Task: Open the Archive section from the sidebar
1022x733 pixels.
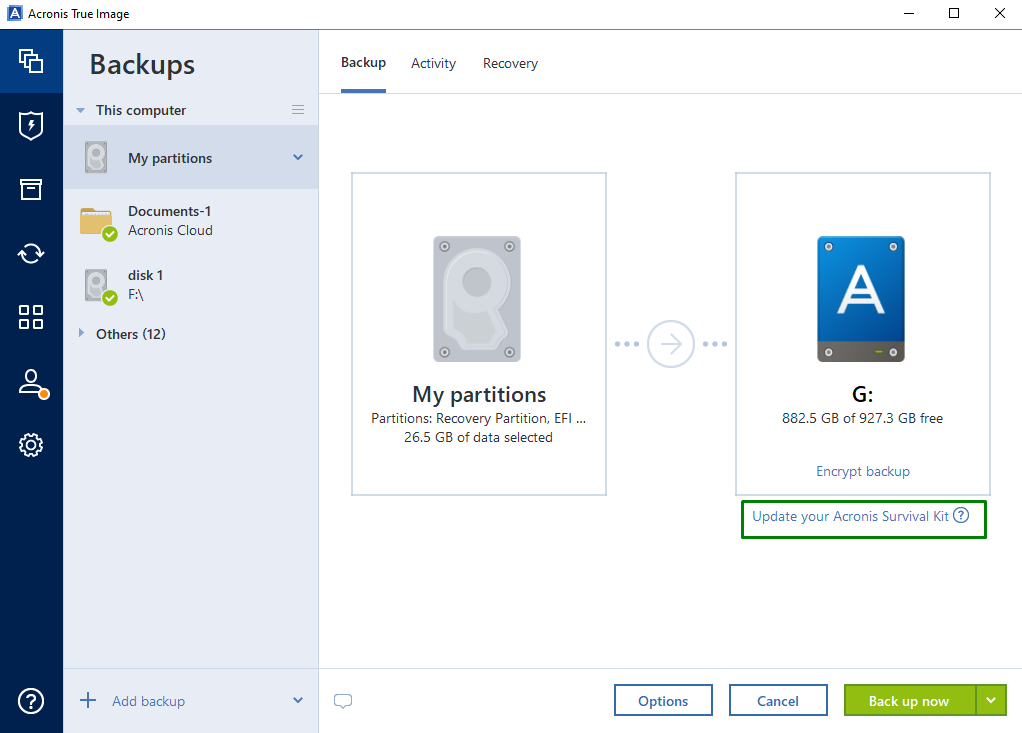Action: 31,189
